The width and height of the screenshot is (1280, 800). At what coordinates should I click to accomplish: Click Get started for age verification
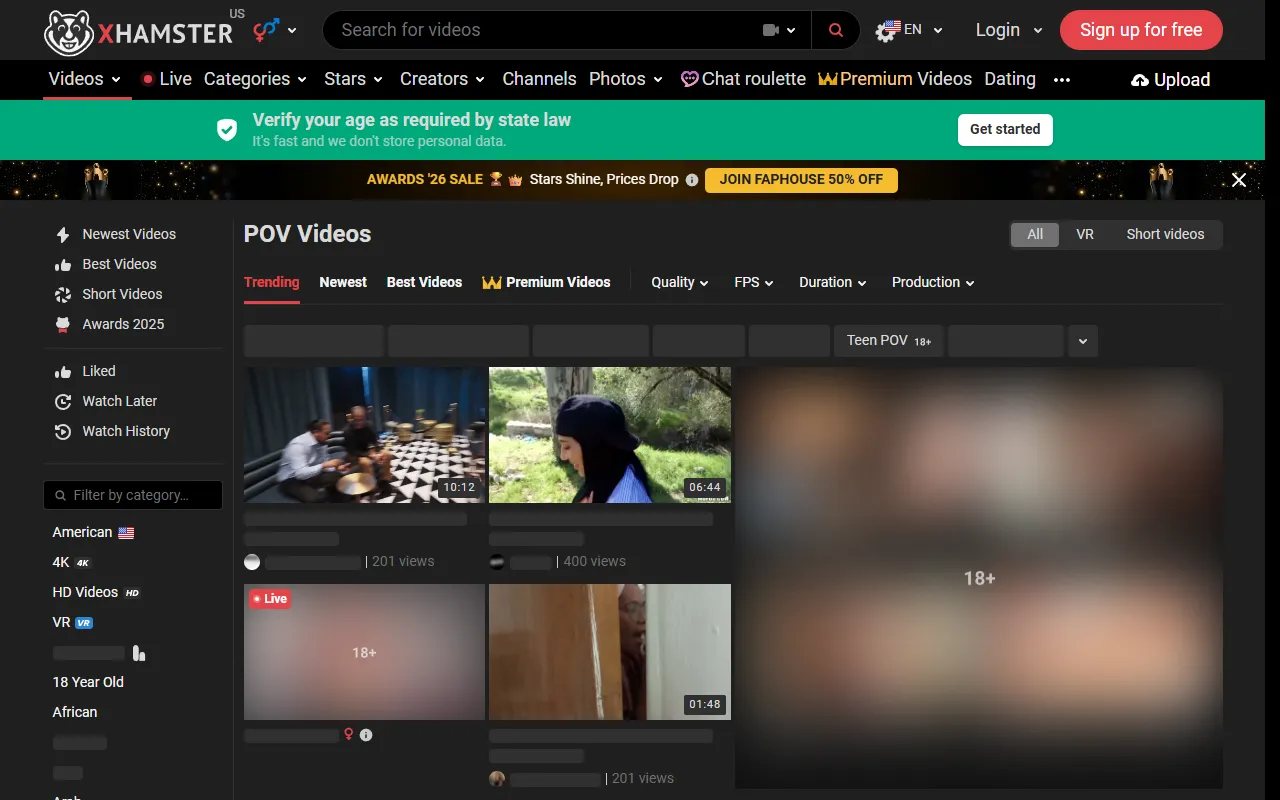(x=1005, y=129)
